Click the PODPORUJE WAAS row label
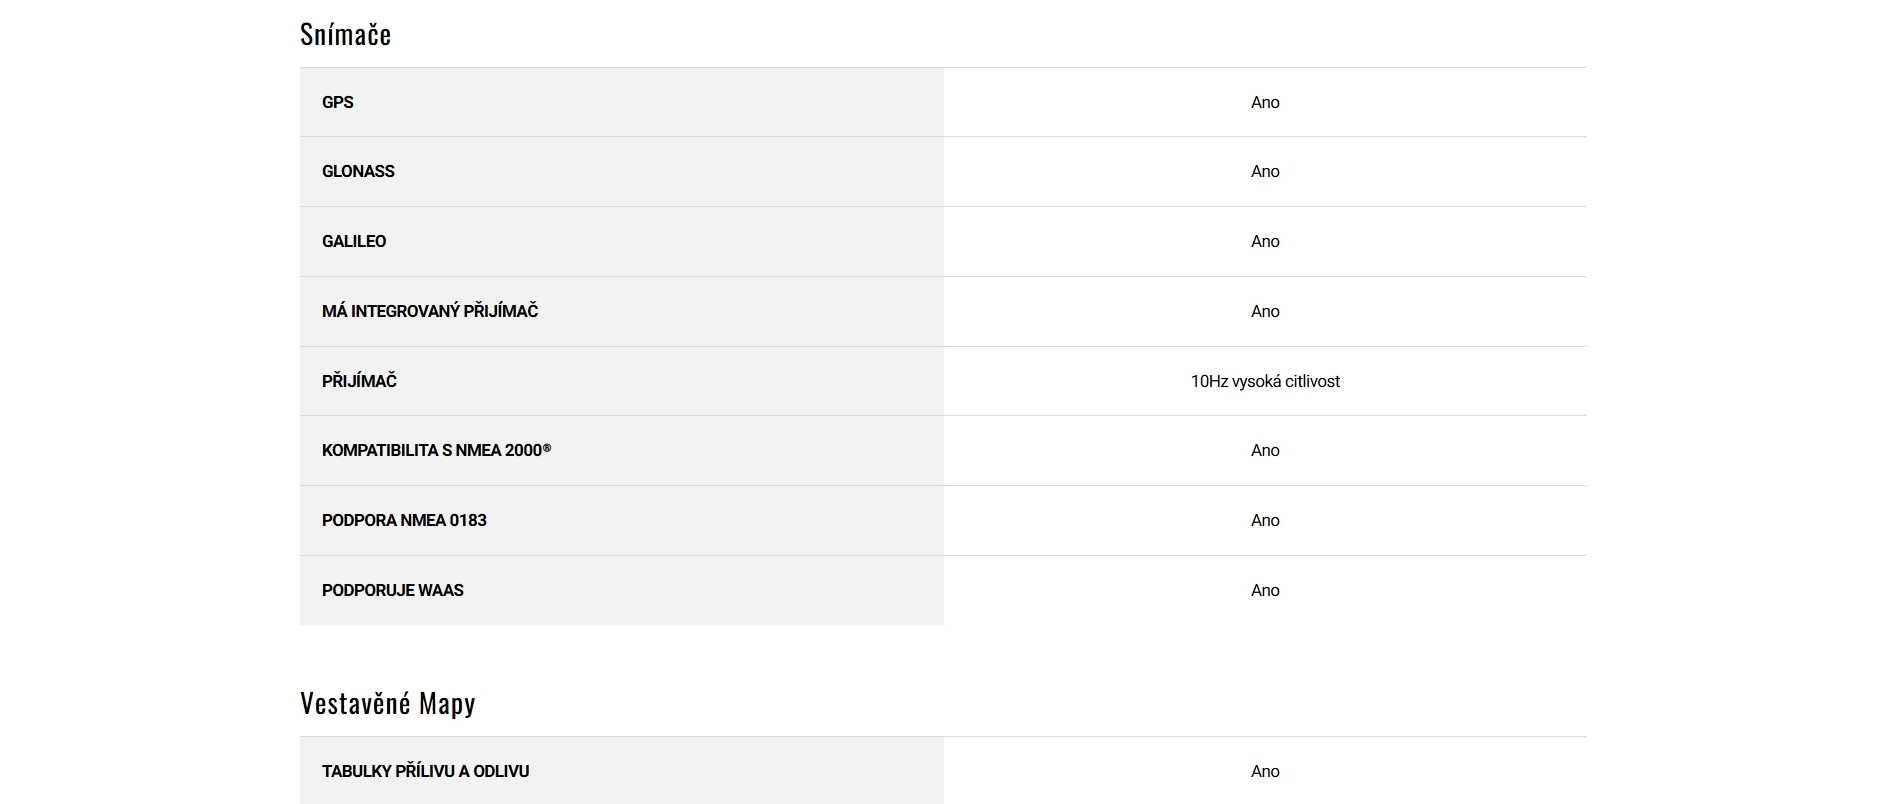This screenshot has height=804, width=1889. (x=393, y=590)
